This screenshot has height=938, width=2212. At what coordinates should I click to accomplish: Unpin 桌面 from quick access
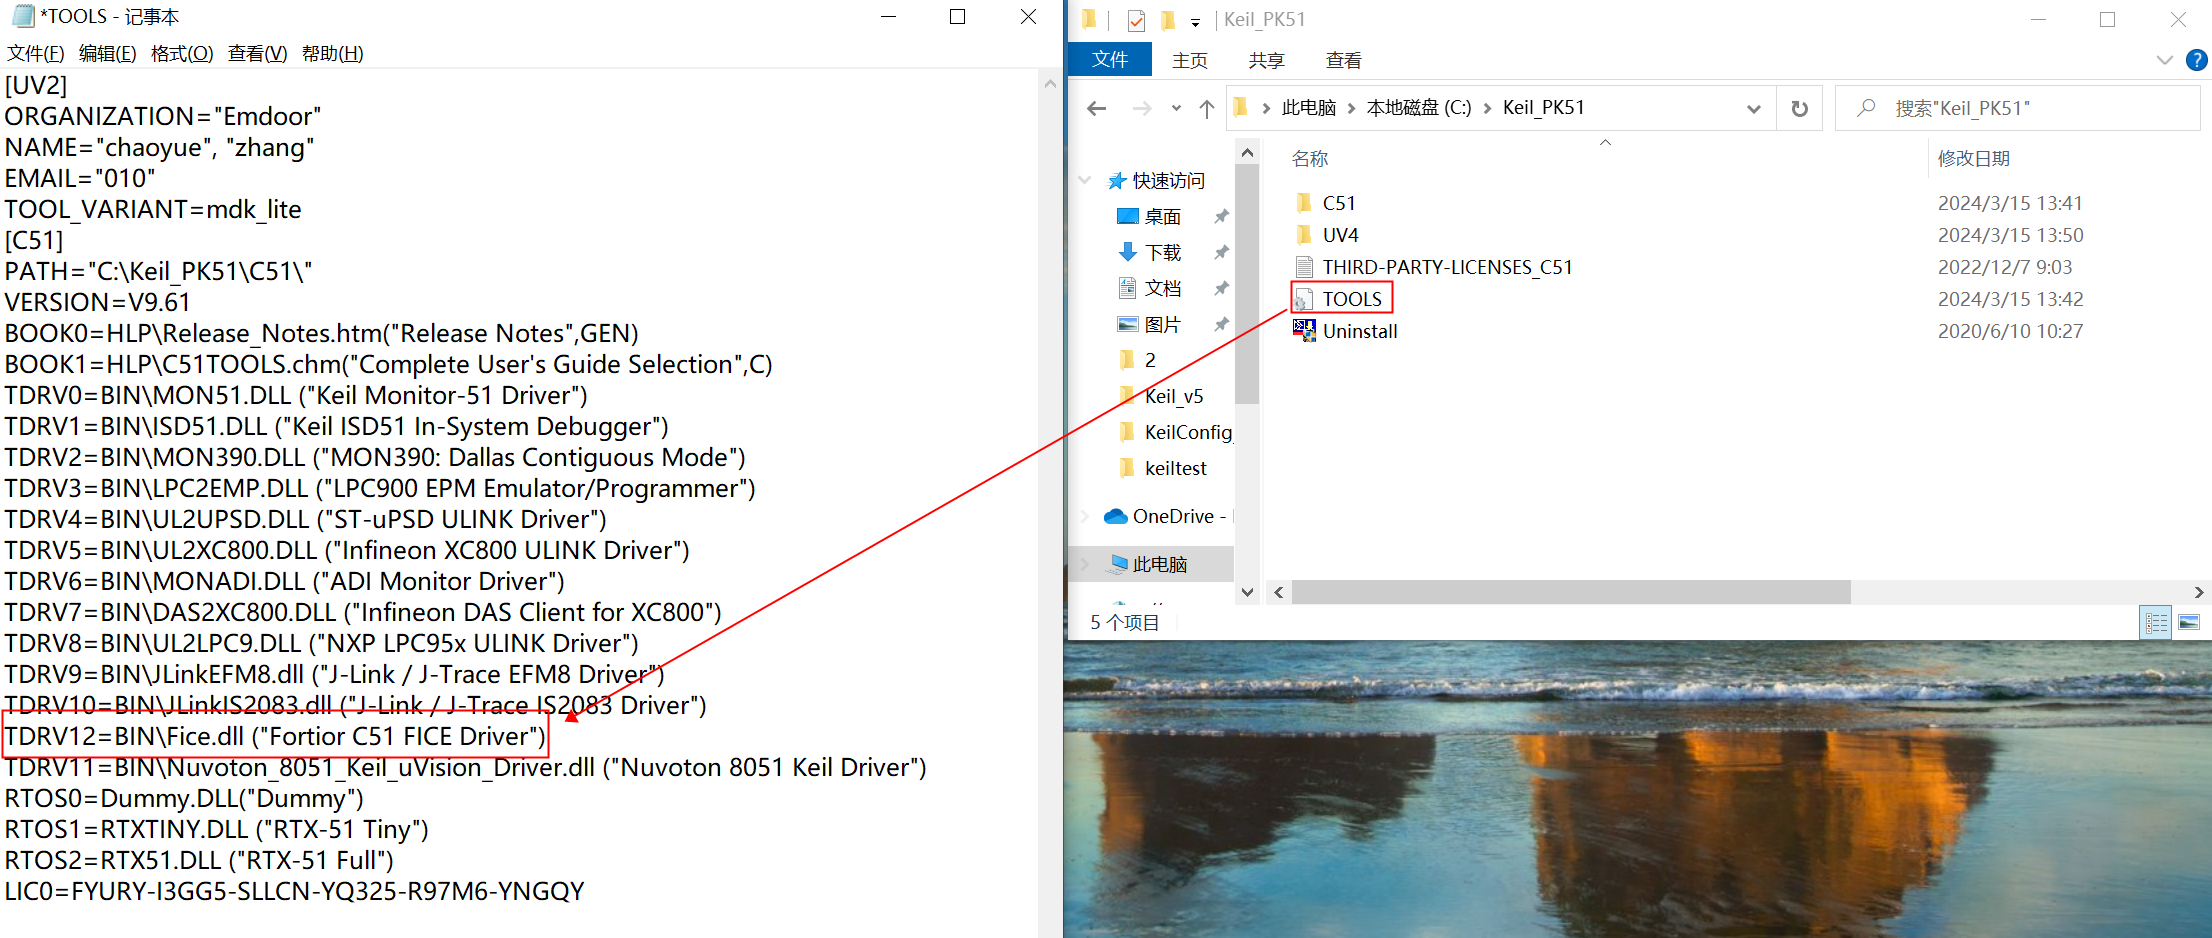coord(1221,217)
